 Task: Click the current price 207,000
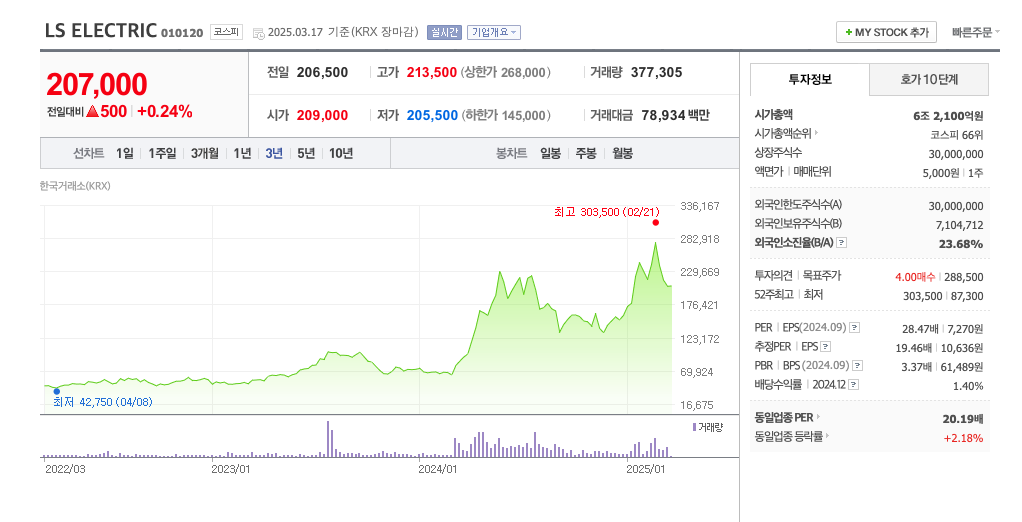tap(96, 85)
